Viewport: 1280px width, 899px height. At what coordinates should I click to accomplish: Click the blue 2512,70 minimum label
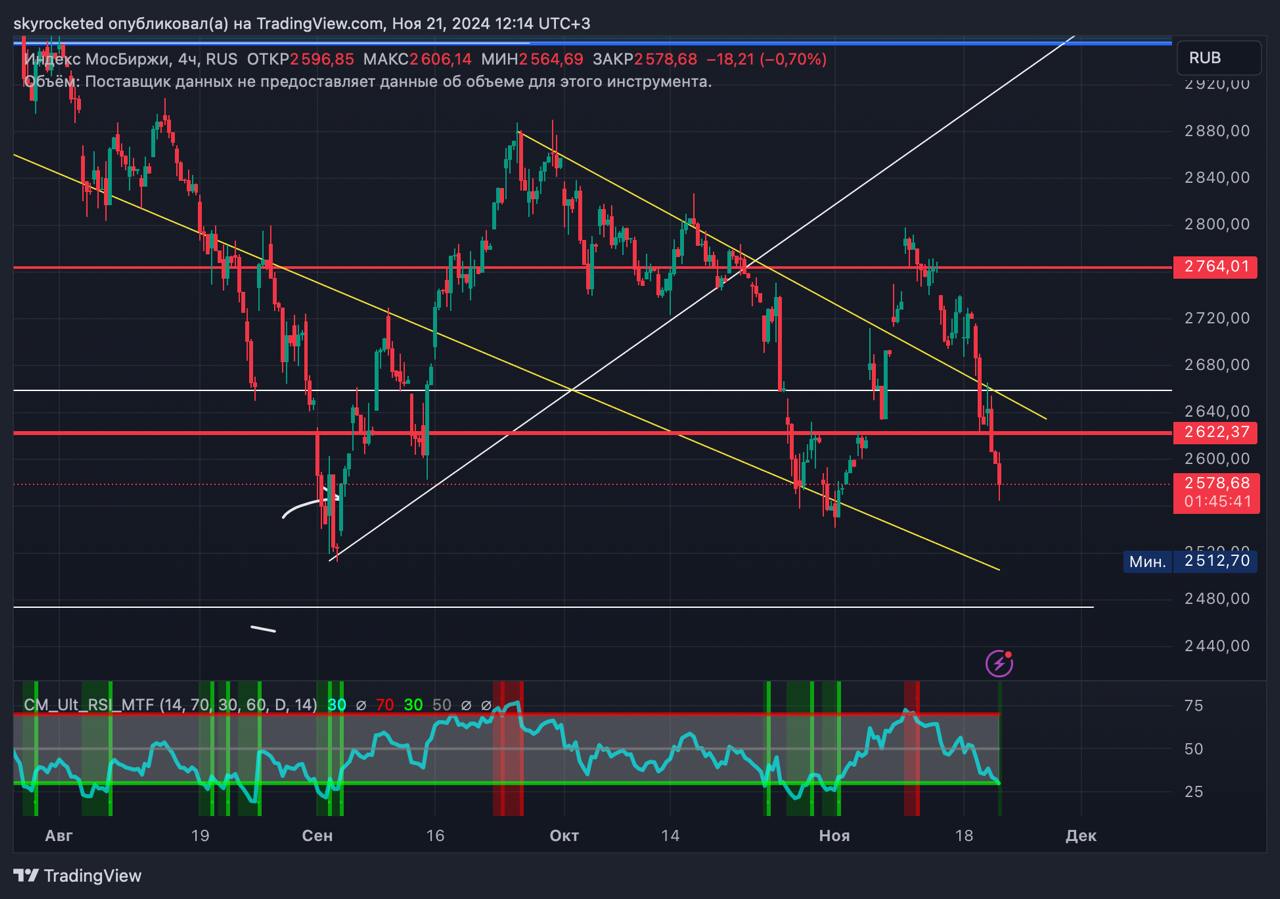pyautogui.click(x=1217, y=561)
